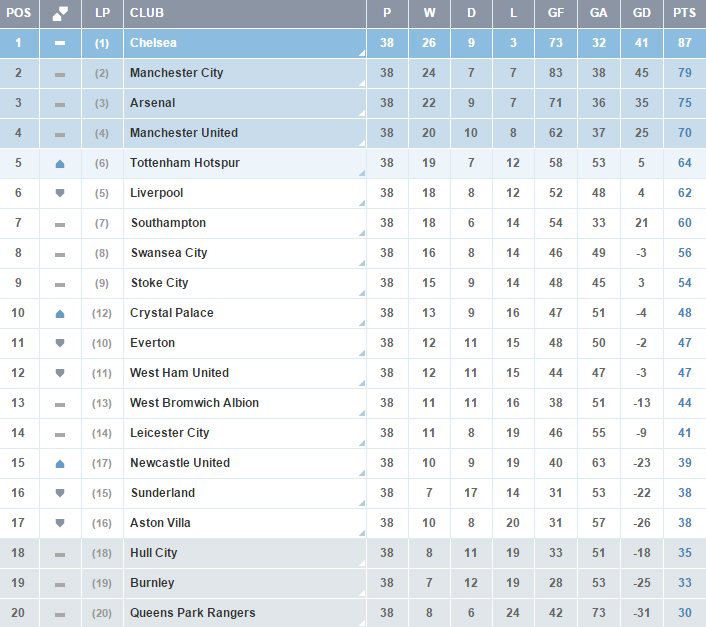
Task: Click the CLUB column header
Action: pos(147,13)
